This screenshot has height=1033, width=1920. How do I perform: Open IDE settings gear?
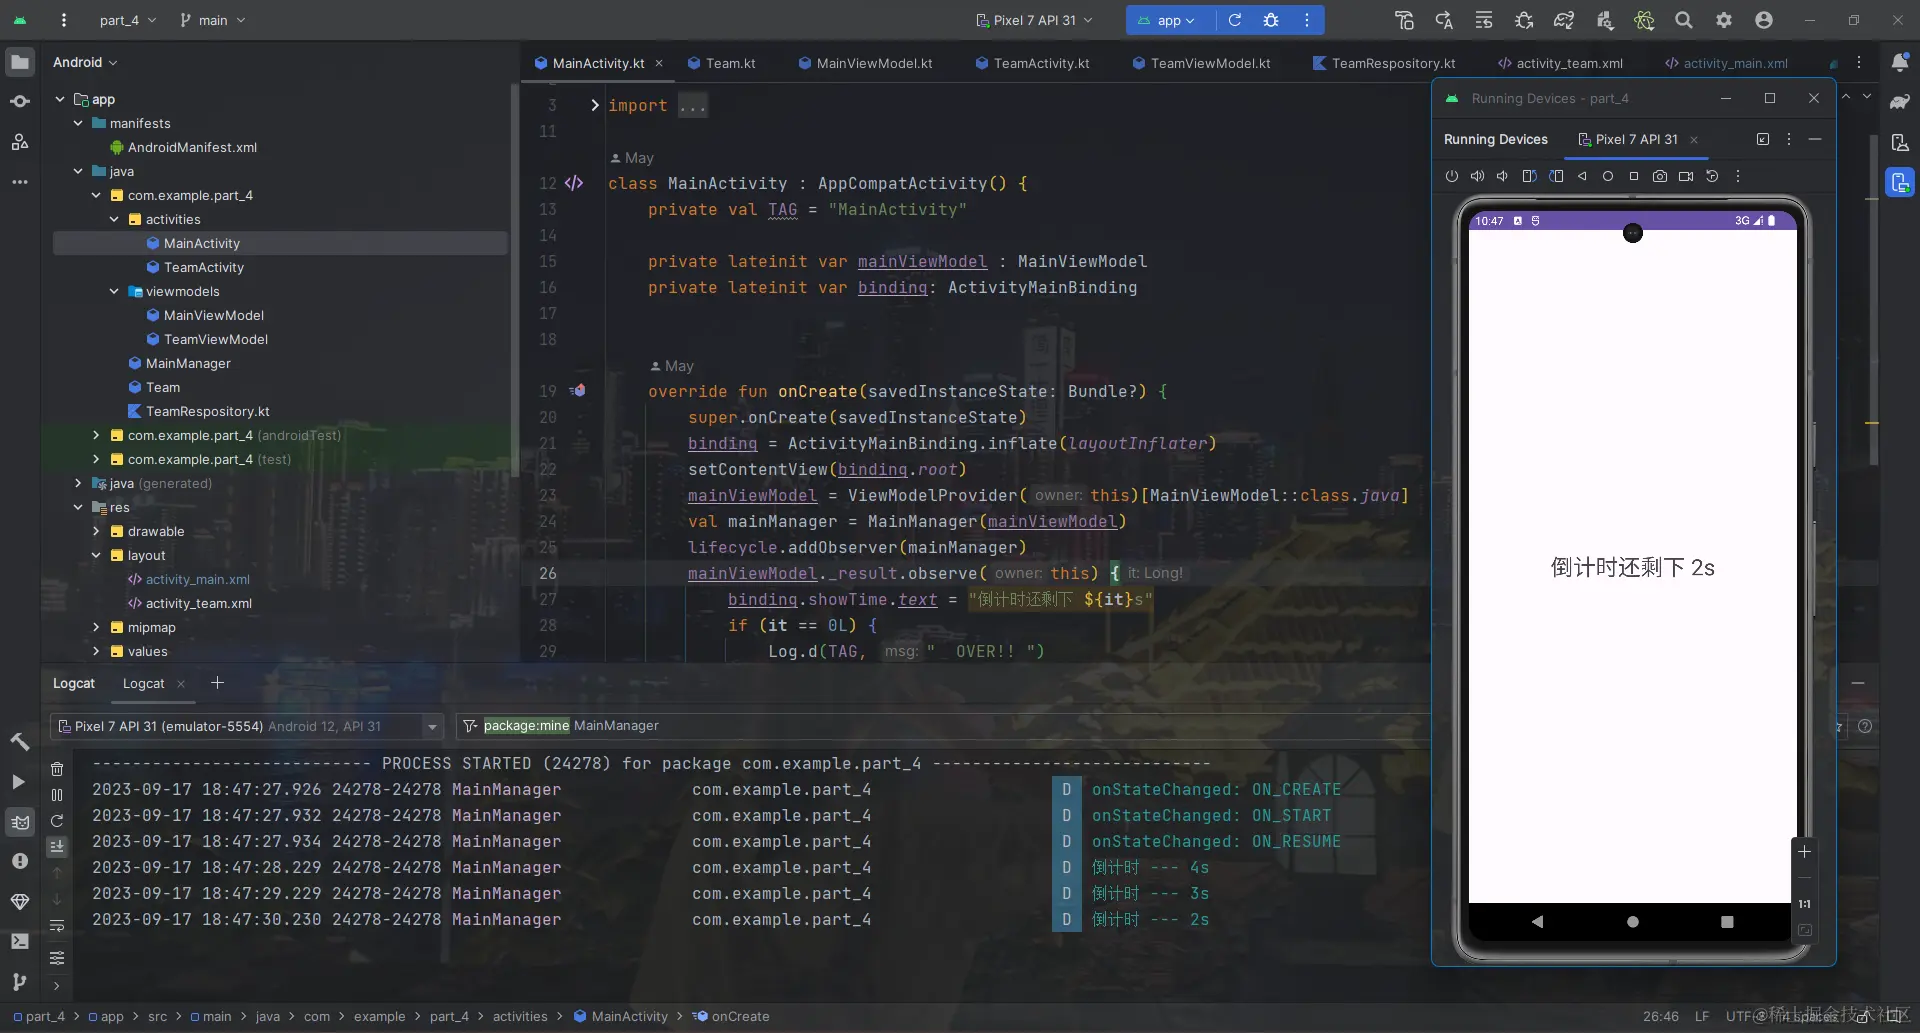click(1724, 20)
